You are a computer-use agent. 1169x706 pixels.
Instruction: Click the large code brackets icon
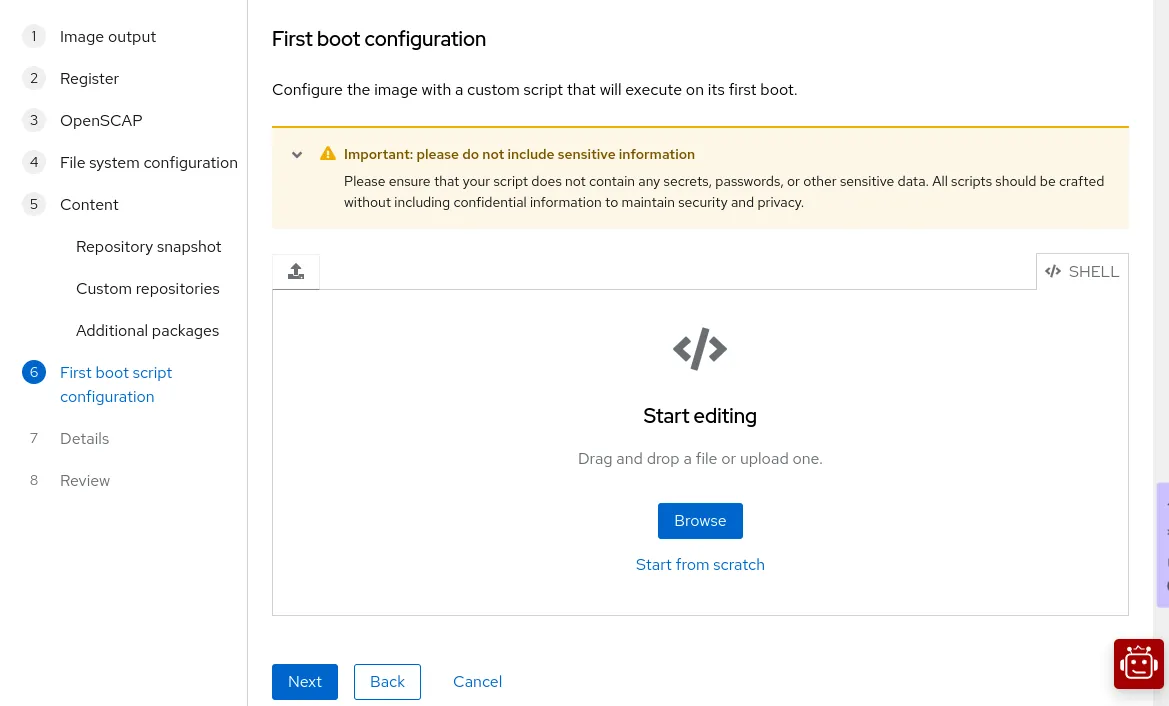(x=700, y=349)
